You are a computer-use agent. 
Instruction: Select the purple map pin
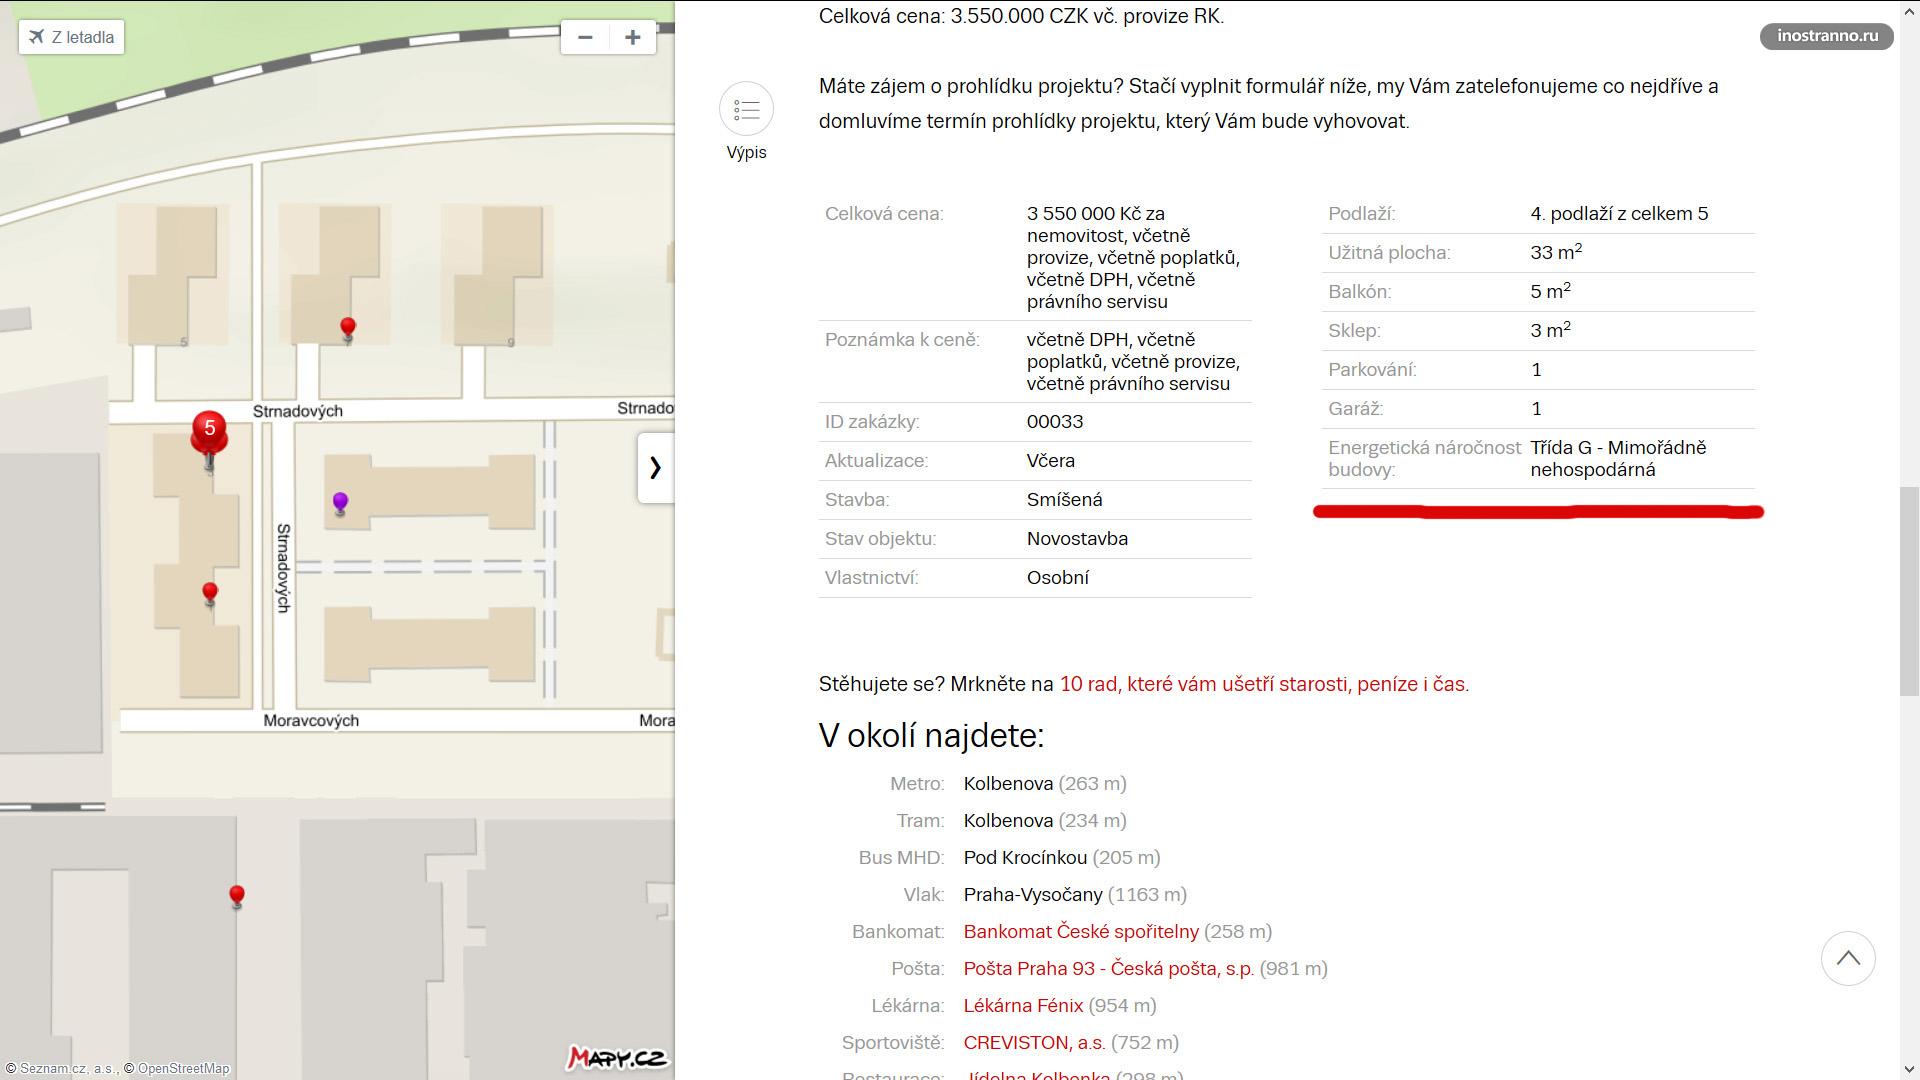[340, 501]
